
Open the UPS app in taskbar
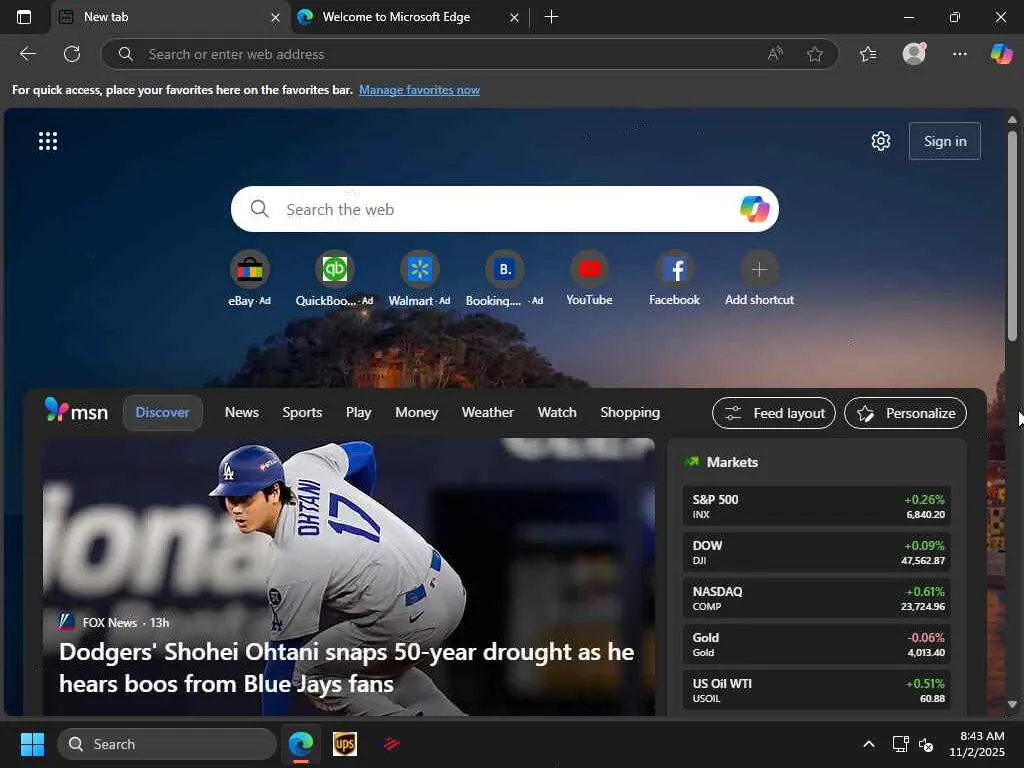345,744
